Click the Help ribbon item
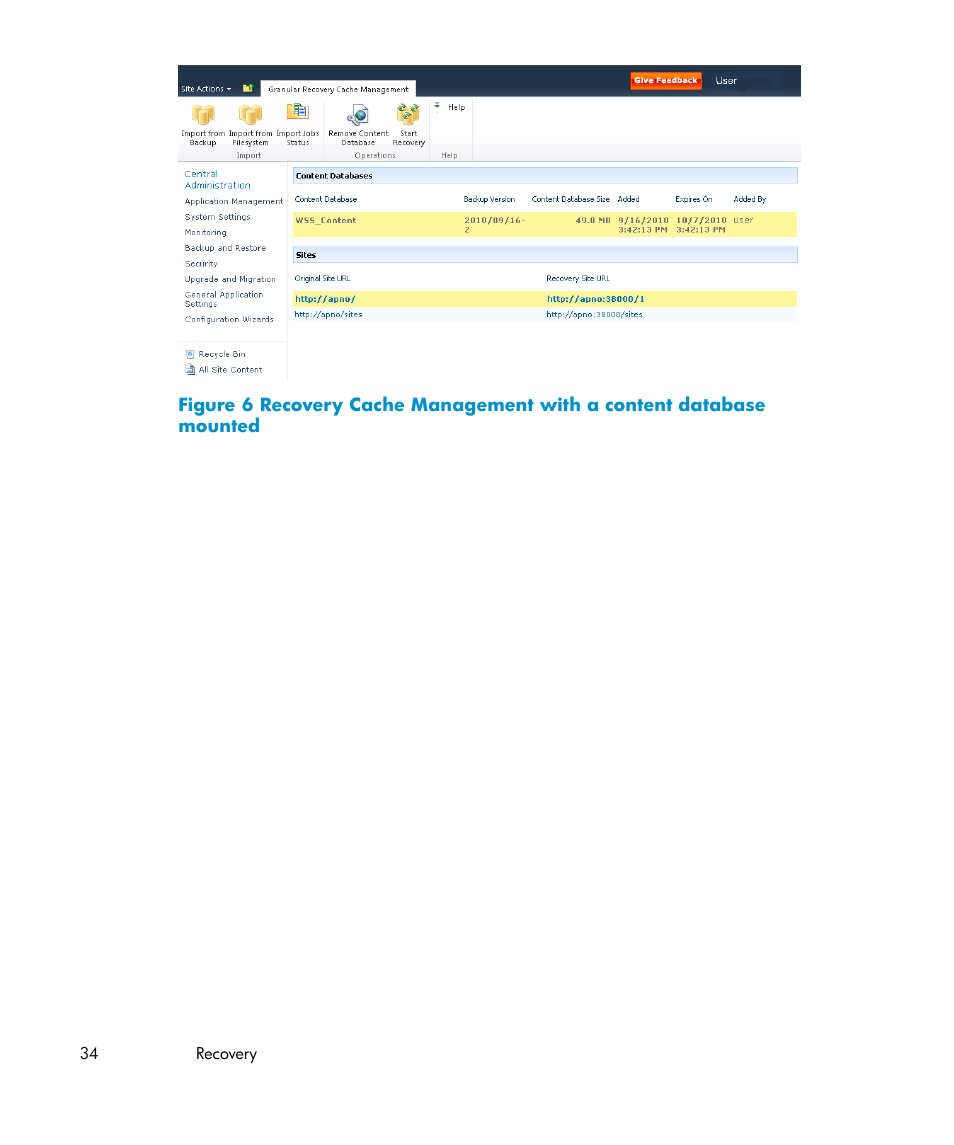 click(x=457, y=107)
